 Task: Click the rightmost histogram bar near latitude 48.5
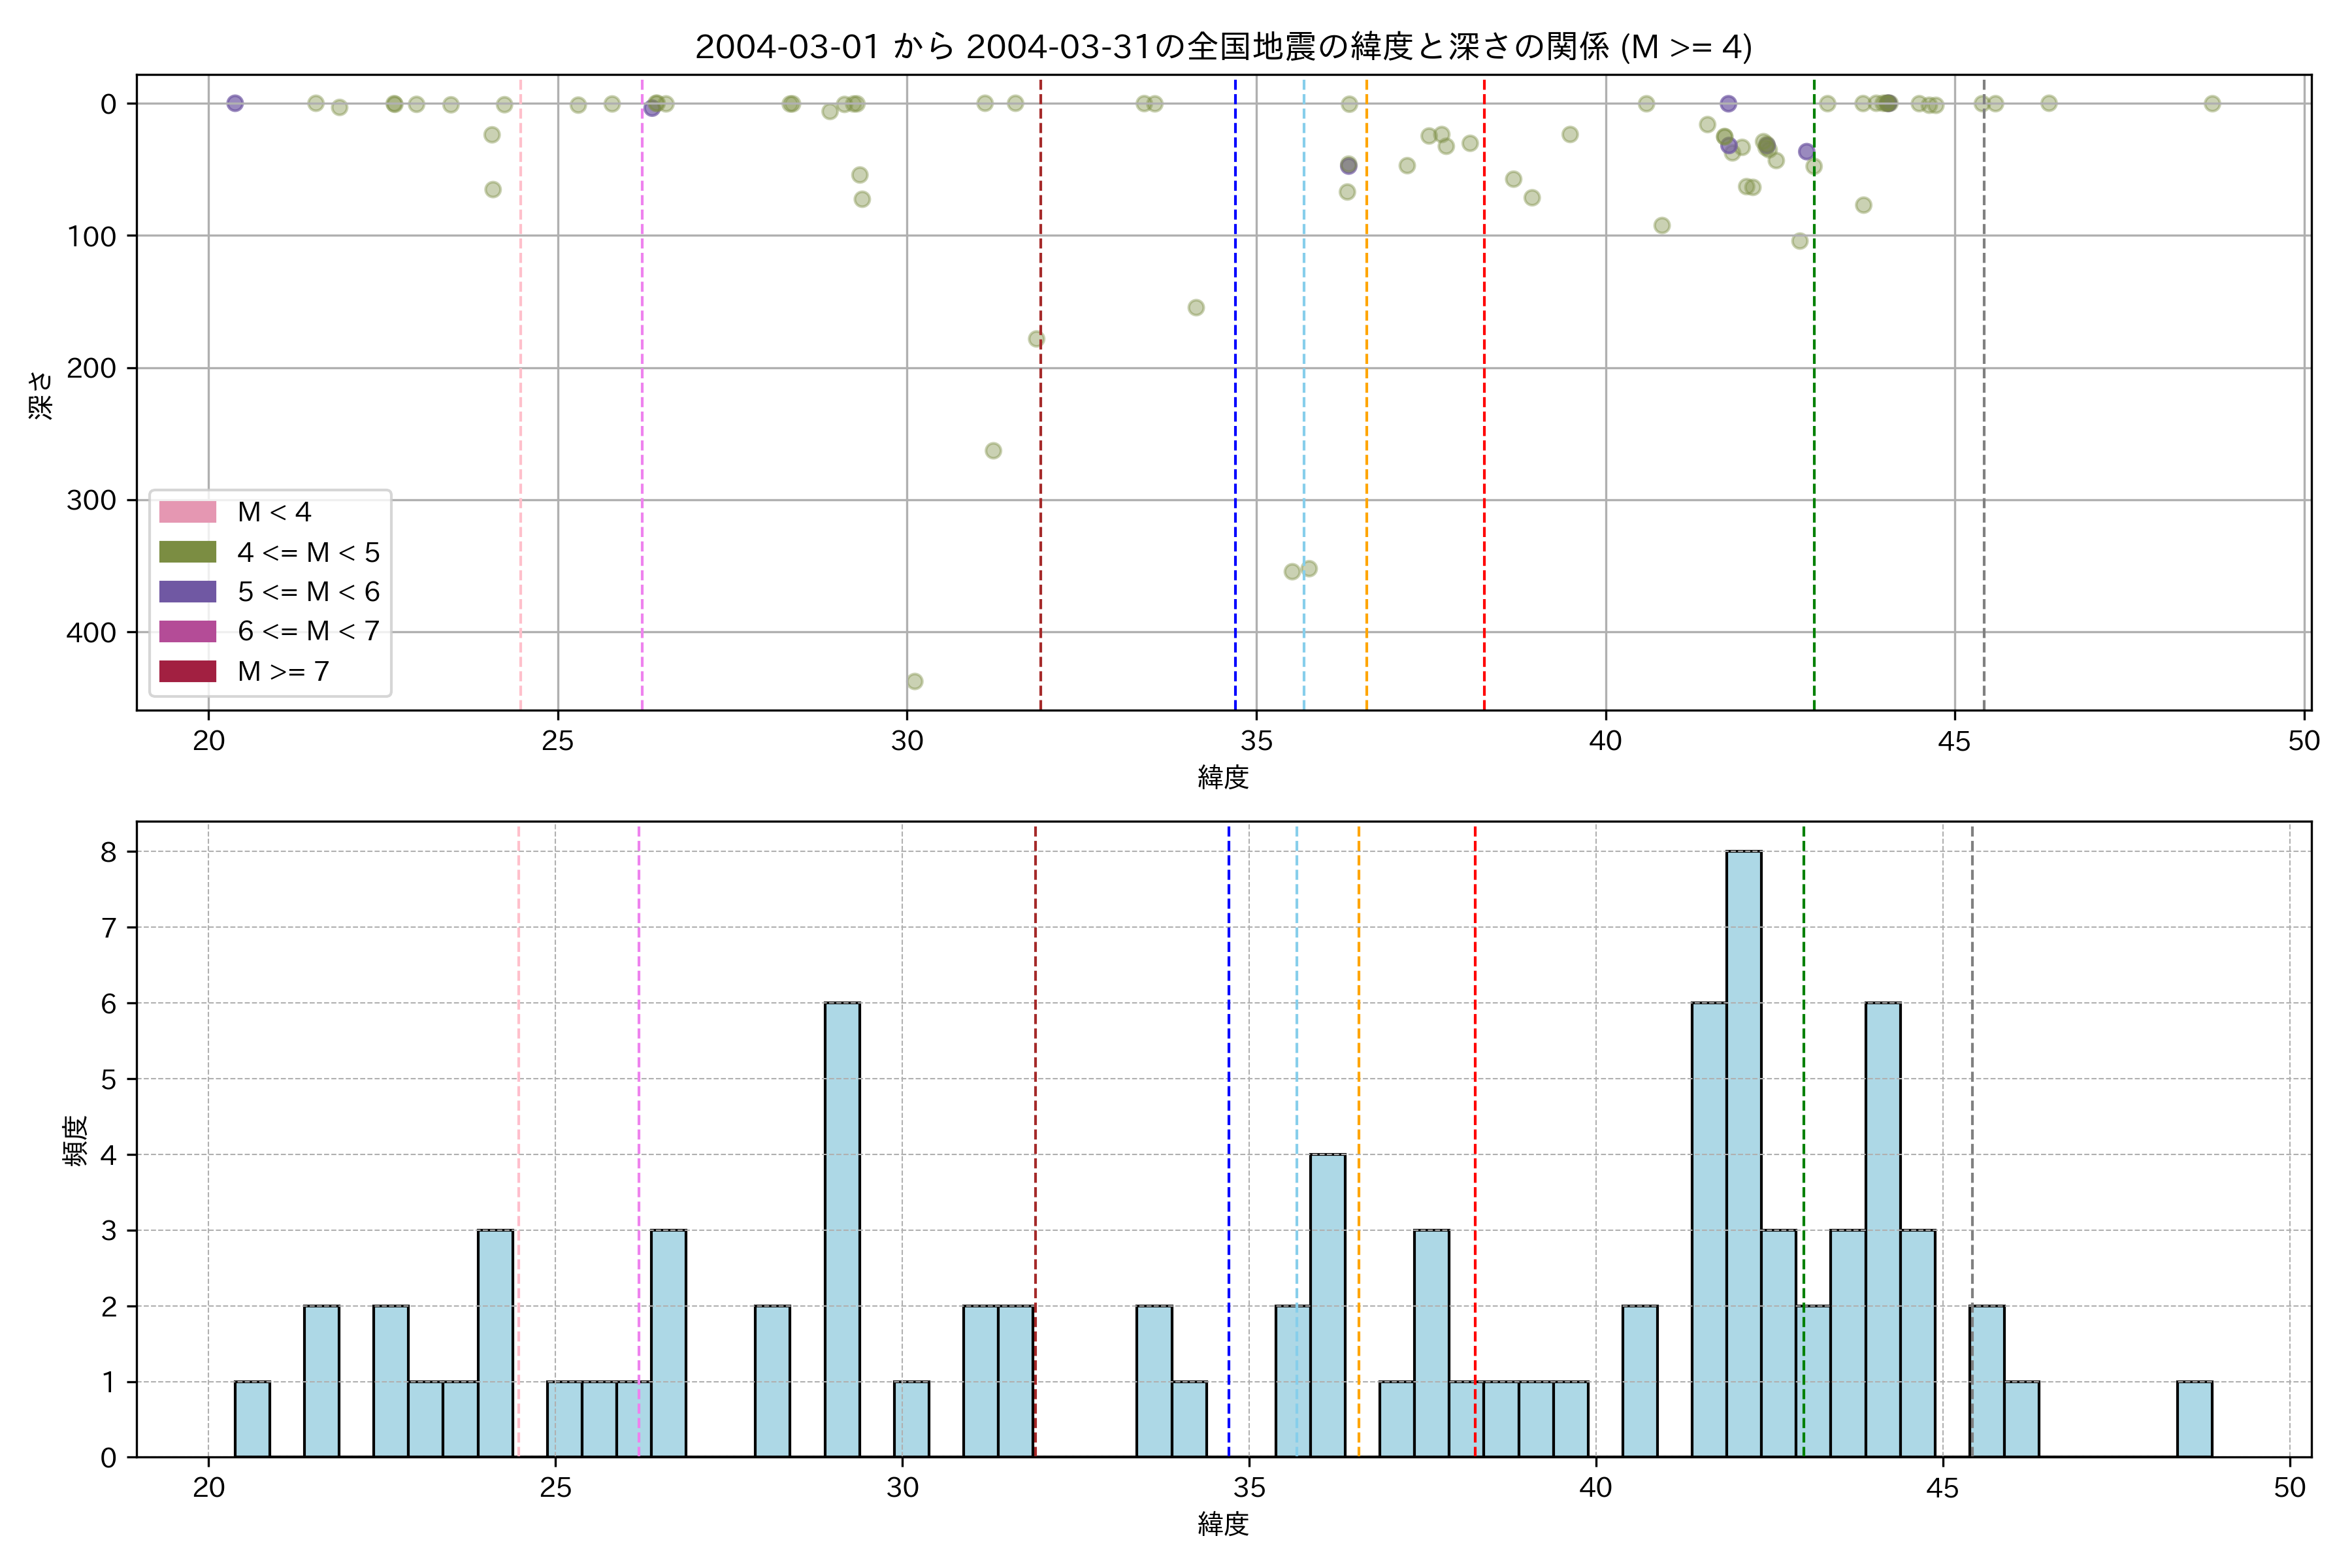coord(2194,1419)
